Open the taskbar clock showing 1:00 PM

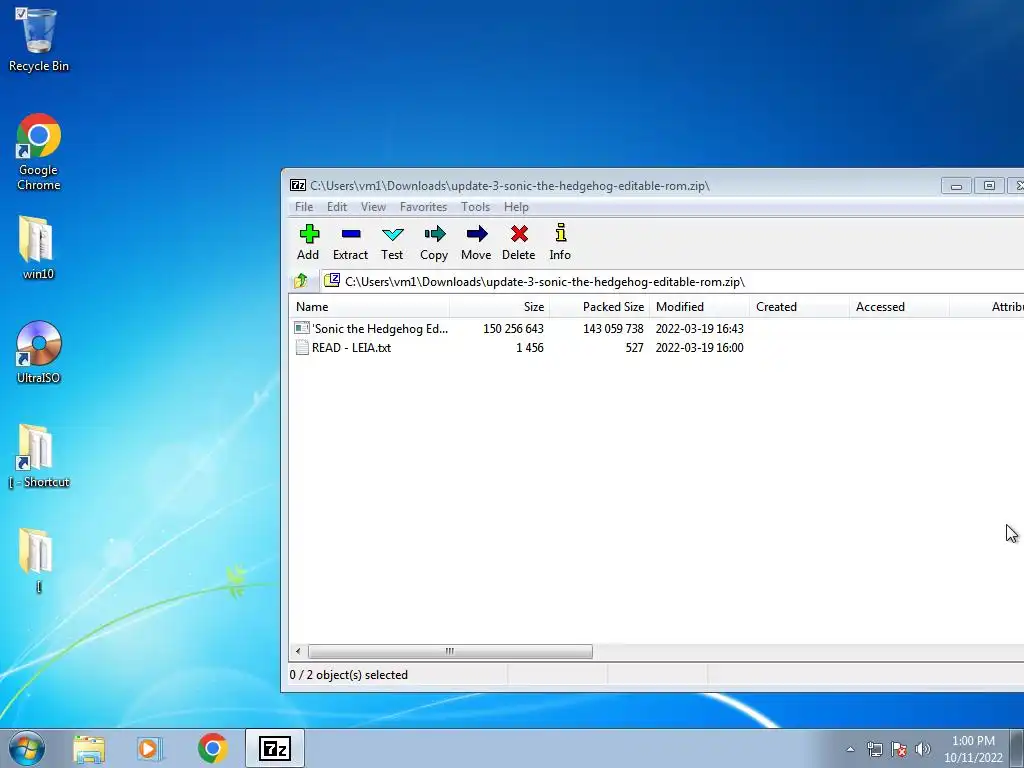973,749
